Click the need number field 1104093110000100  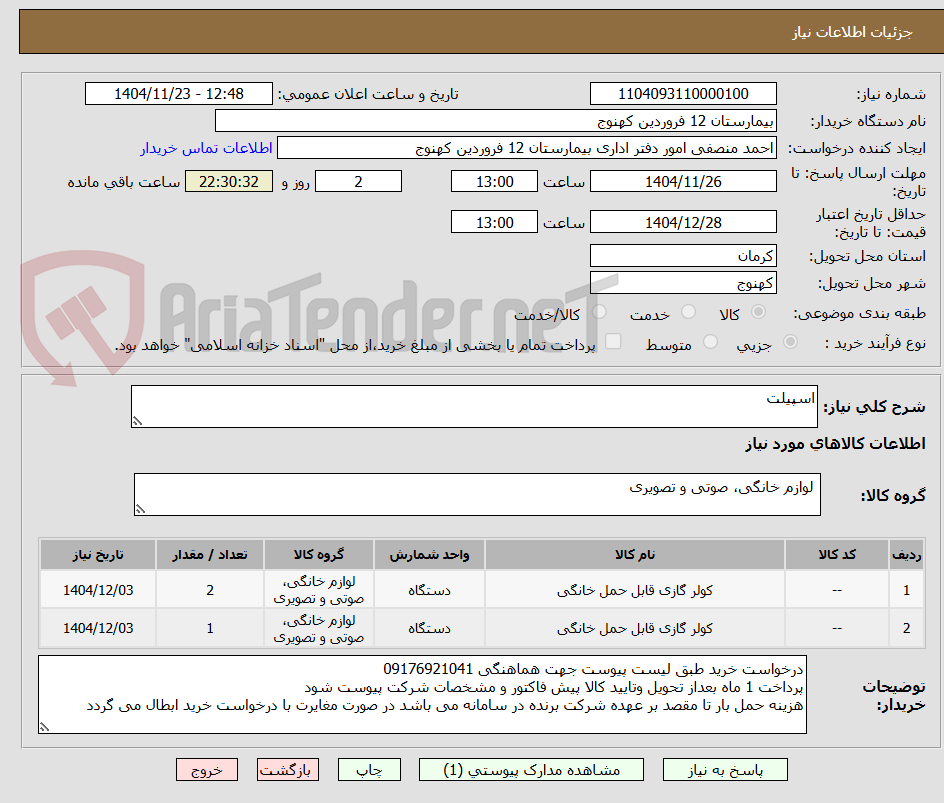tap(683, 94)
